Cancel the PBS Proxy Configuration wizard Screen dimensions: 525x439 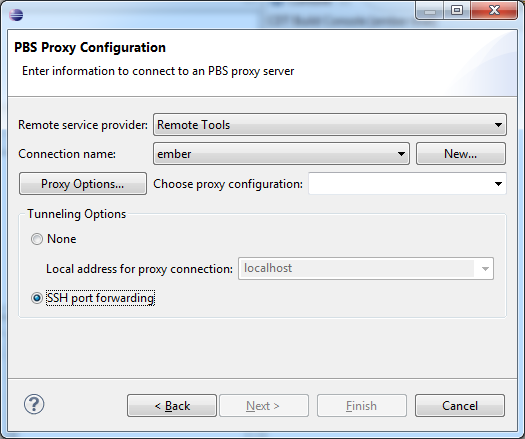point(460,406)
